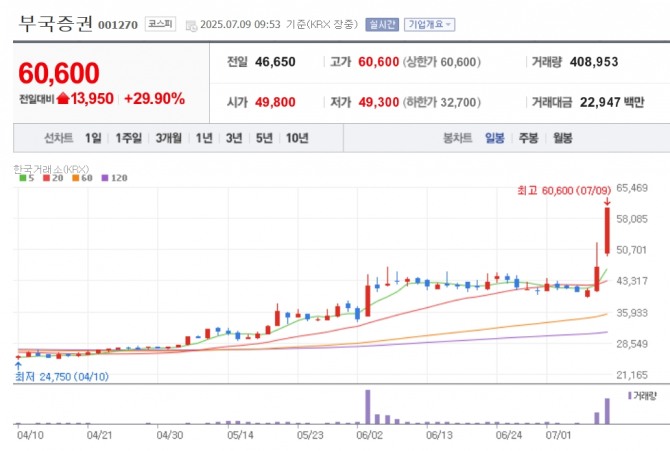The width and height of the screenshot is (670, 451).
Task: Switch to 월봉 candle chart
Action: click(562, 138)
